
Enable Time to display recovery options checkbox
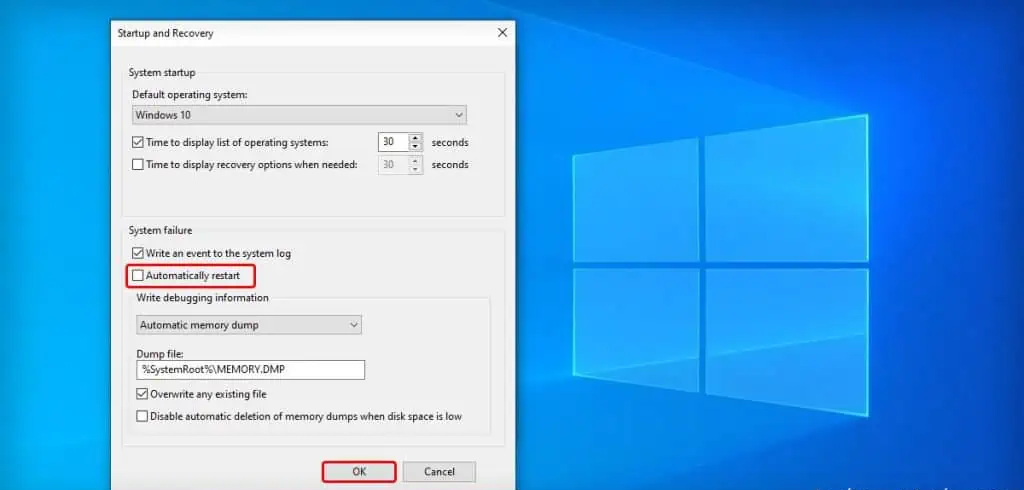139,165
